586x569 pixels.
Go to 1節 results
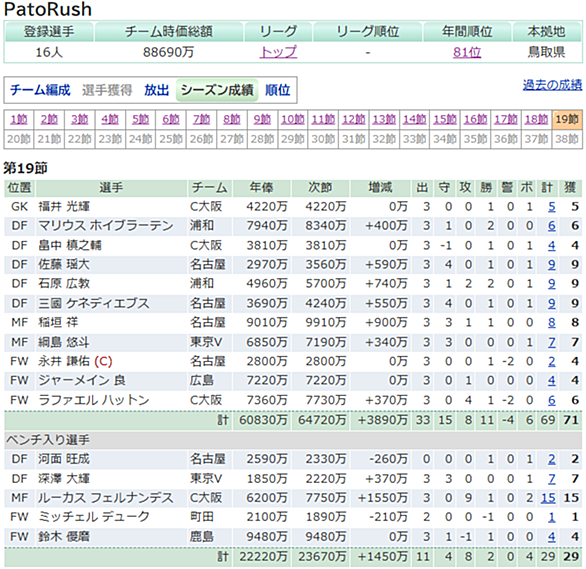pyautogui.click(x=19, y=120)
